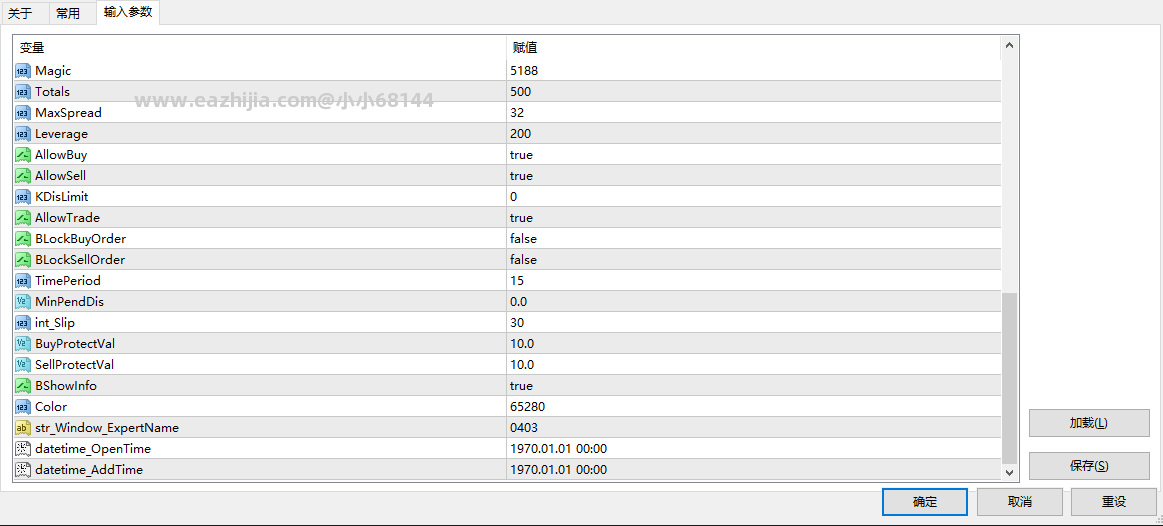This screenshot has height=526, width=1163.
Task: Click the integer icon next to Magic
Action: [x=23, y=71]
